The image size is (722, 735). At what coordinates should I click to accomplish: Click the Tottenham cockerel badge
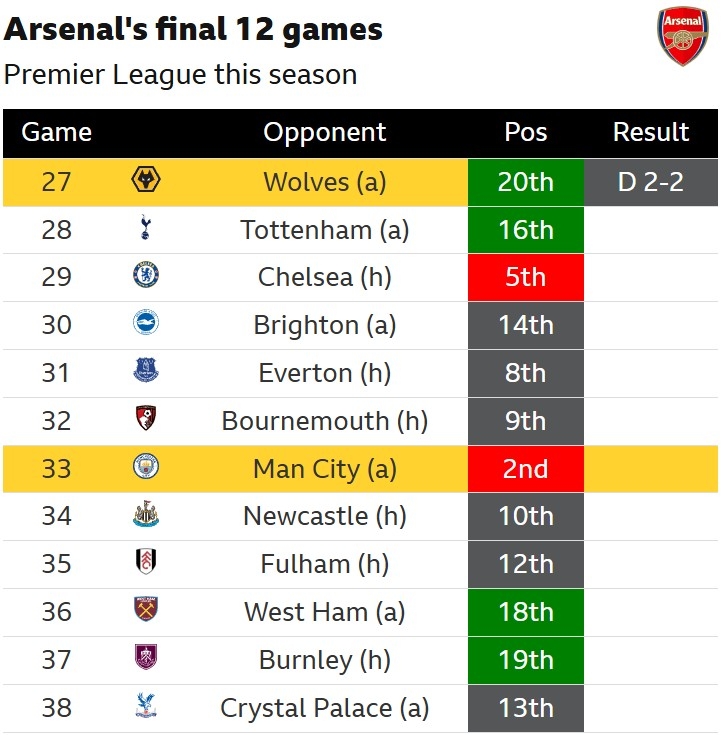click(x=146, y=229)
